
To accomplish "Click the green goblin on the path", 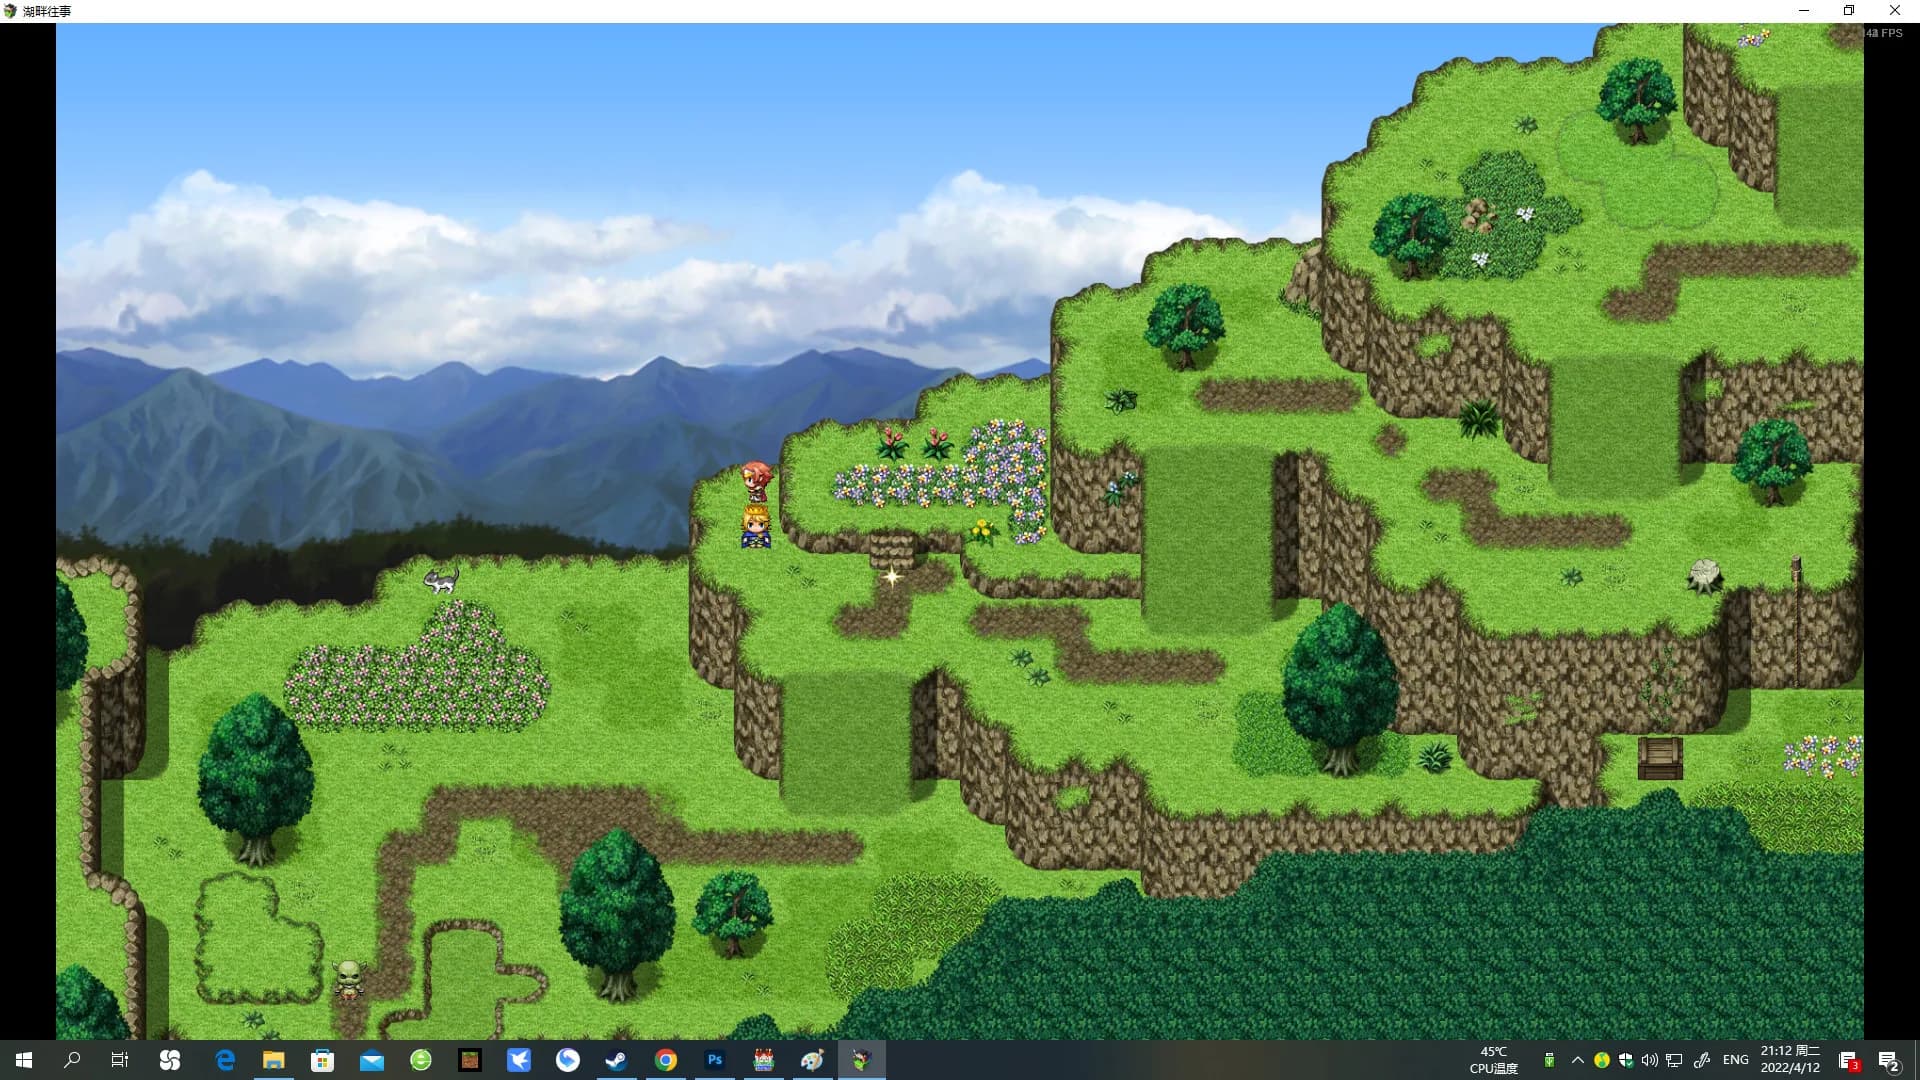I will (x=348, y=979).
